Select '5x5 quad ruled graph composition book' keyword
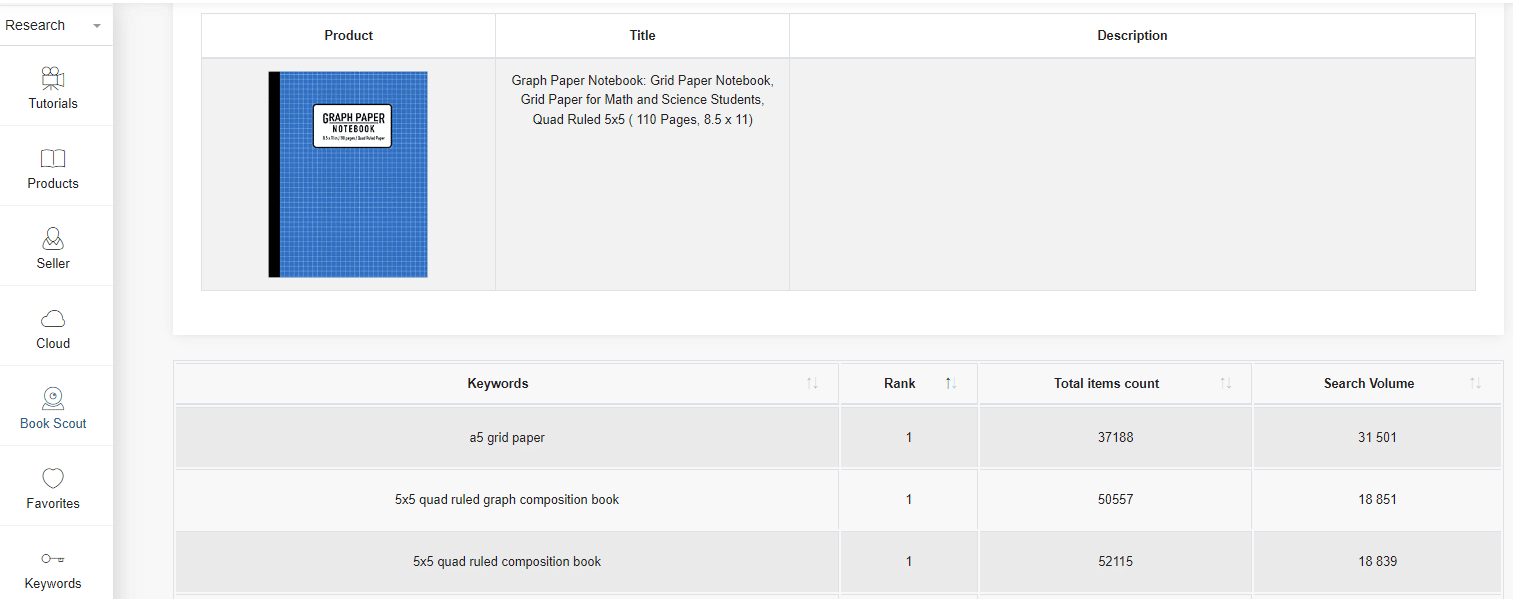 [x=507, y=499]
